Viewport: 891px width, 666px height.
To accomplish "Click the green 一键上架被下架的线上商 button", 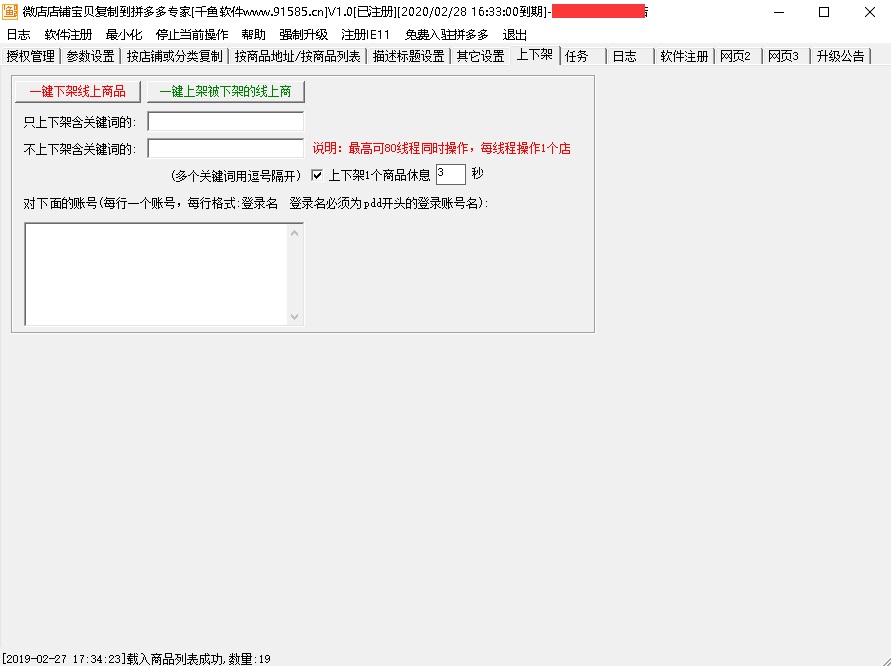I will coord(226,91).
